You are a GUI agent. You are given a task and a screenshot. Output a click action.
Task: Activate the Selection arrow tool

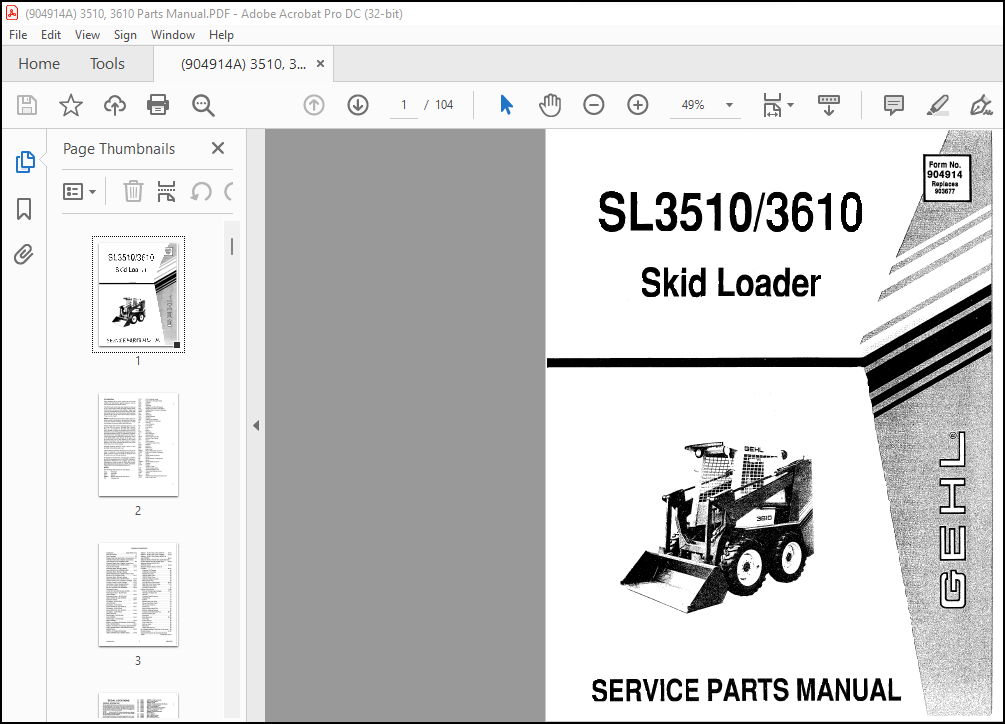(x=506, y=105)
